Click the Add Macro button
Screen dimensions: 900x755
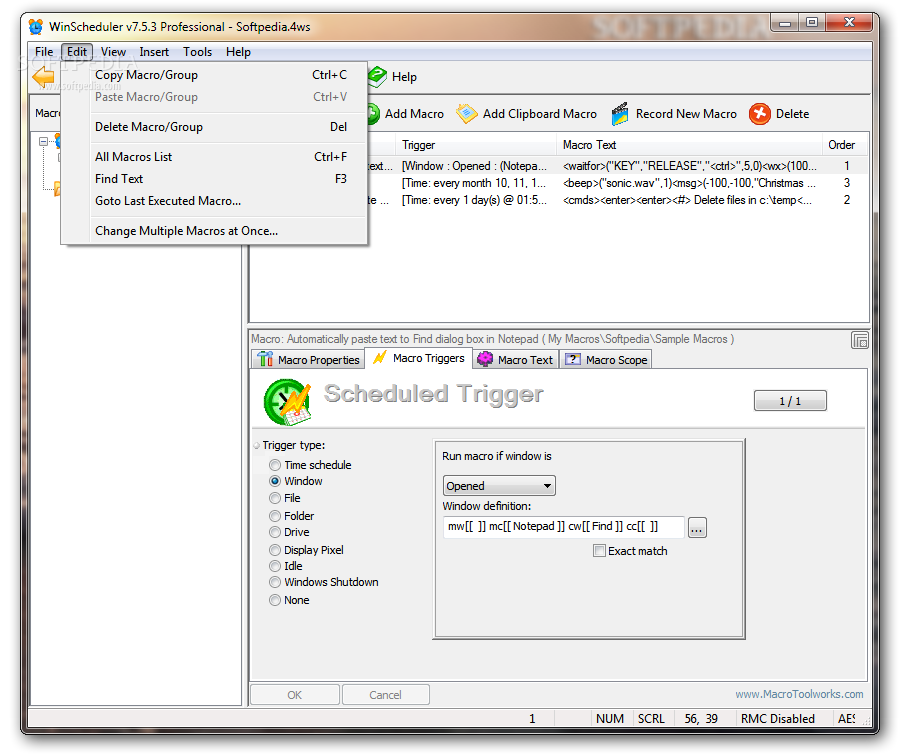(405, 114)
